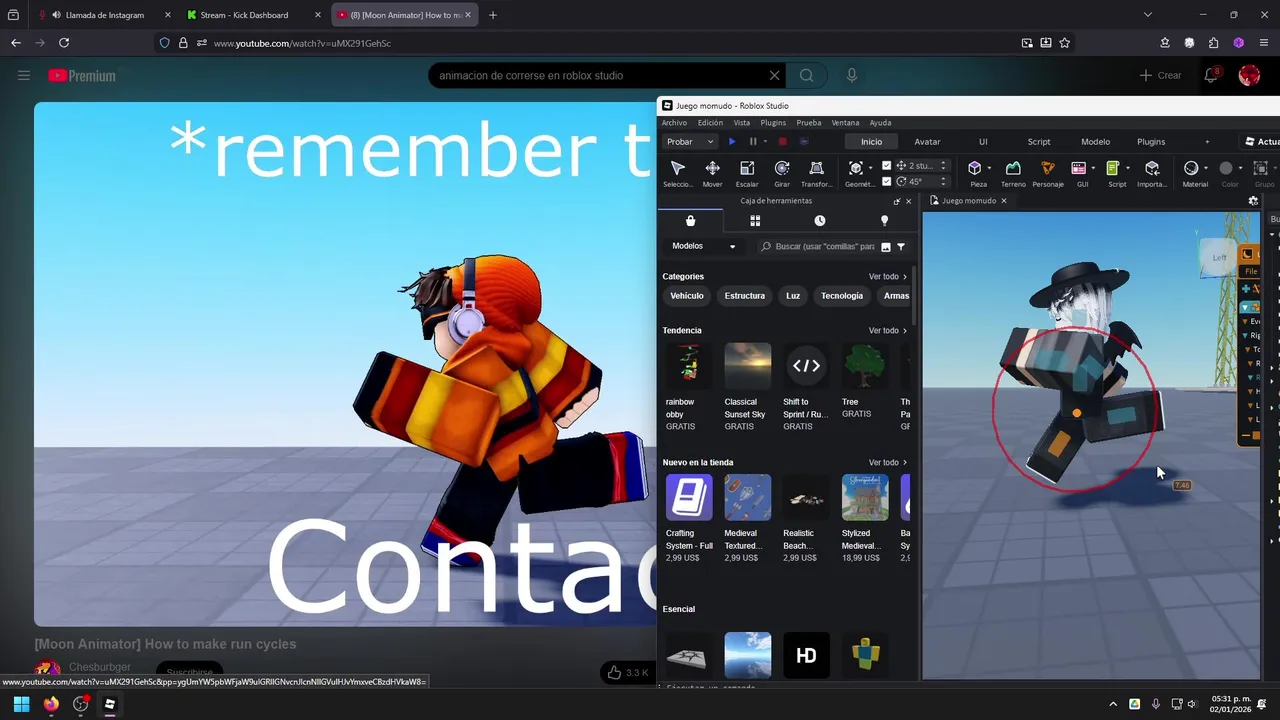Open the Plugins menu in the menu bar
Screen dimensions: 1280x720
tap(773, 123)
